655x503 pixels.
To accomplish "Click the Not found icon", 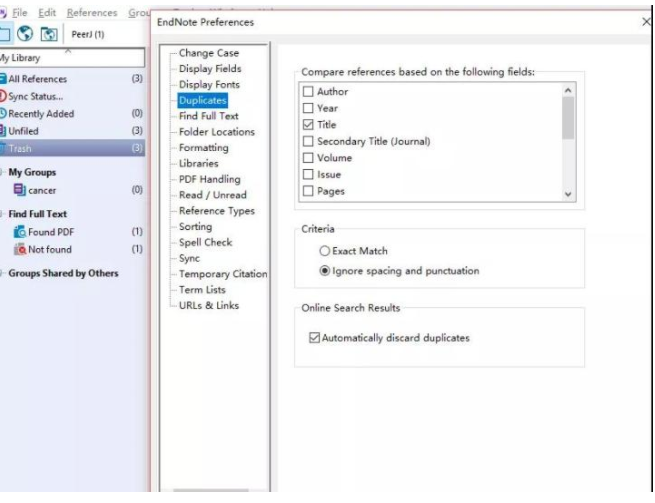I will [x=20, y=249].
